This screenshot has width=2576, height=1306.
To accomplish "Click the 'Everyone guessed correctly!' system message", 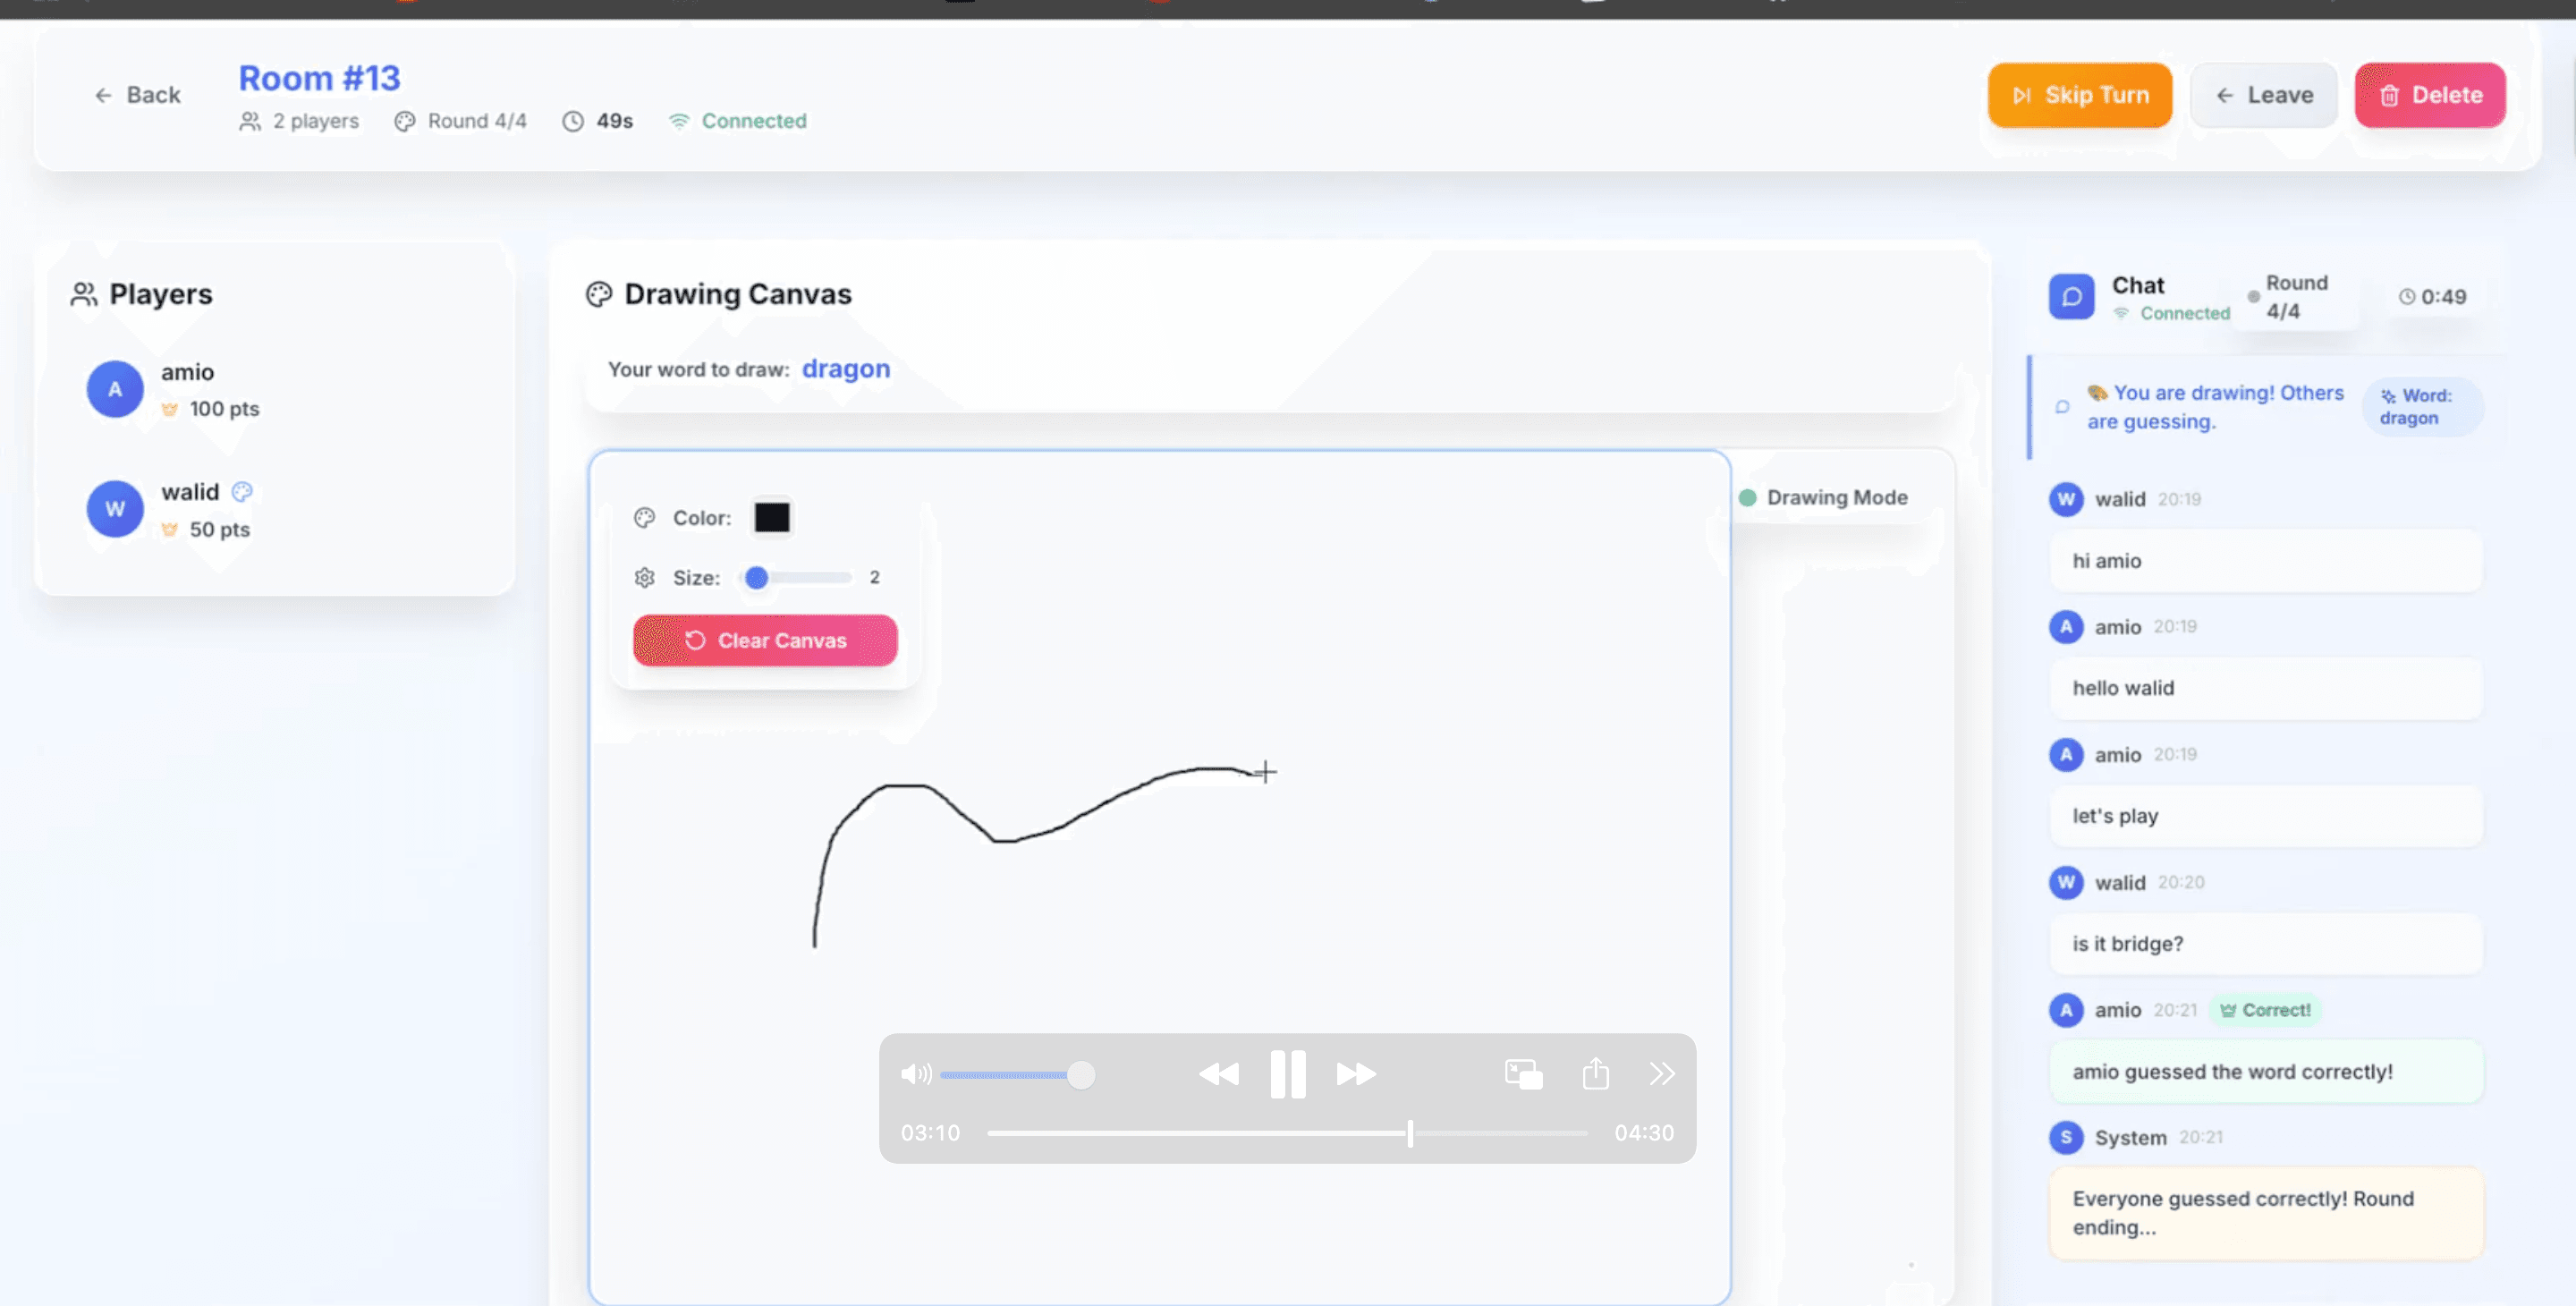I will tap(2266, 1213).
